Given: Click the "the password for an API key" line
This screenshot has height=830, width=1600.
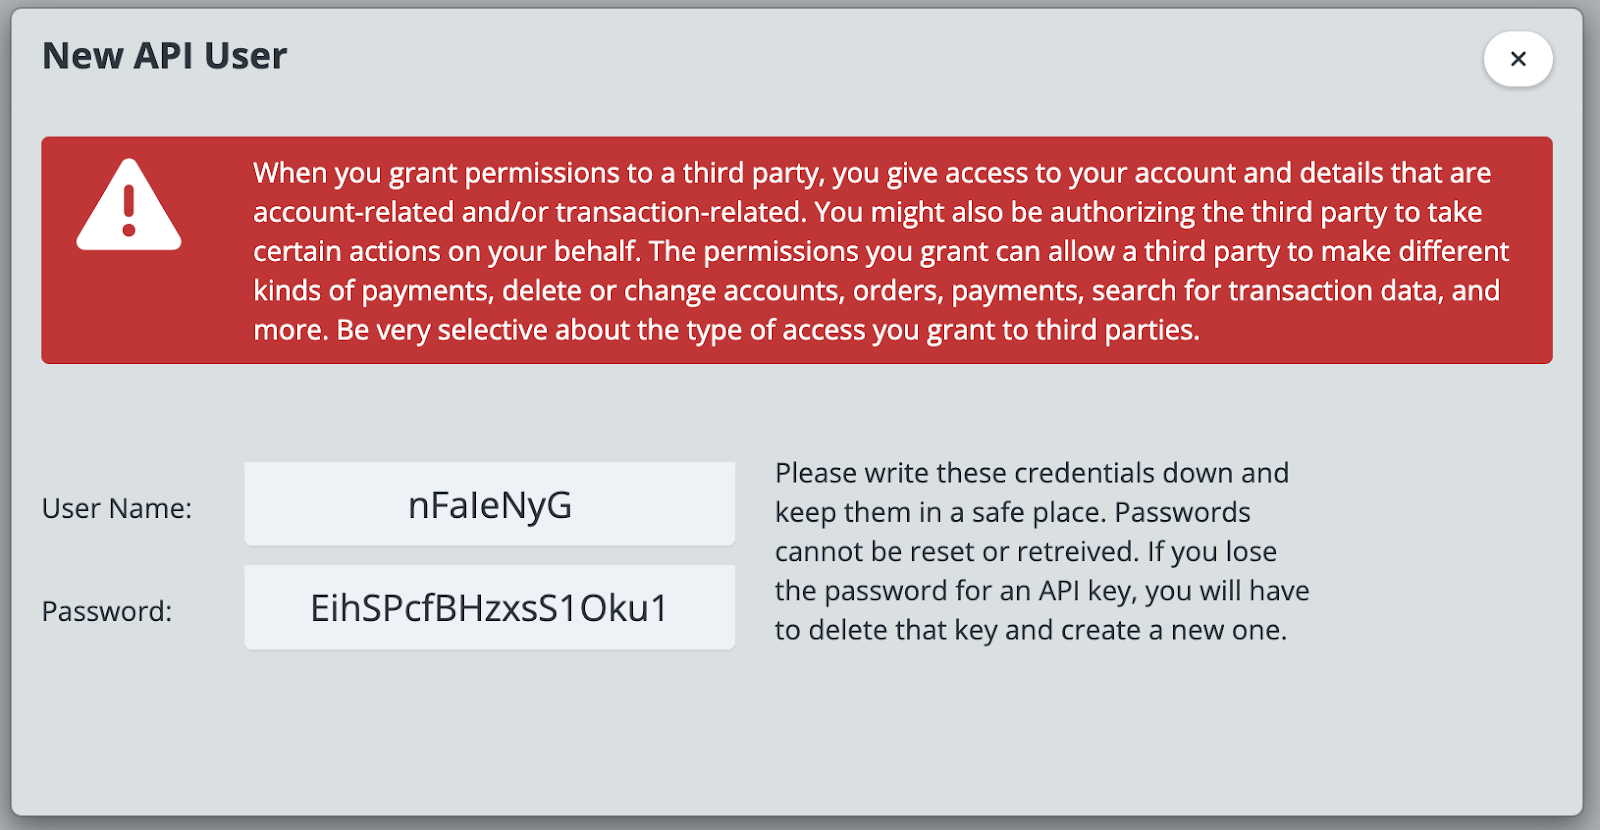Looking at the screenshot, I should pos(1041,591).
